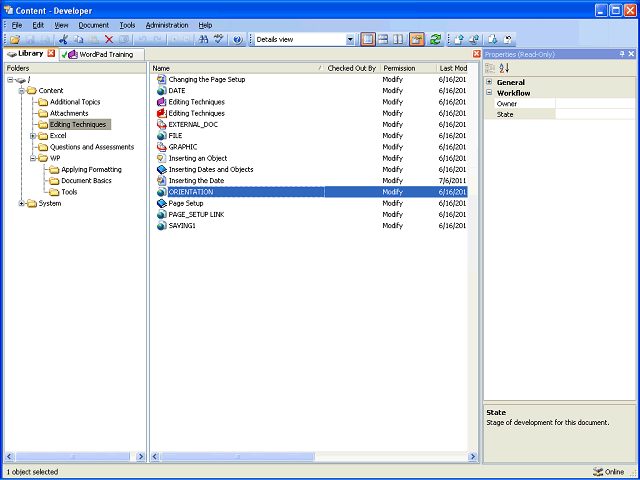
Task: Collapse the Content folder node
Action: point(22,91)
